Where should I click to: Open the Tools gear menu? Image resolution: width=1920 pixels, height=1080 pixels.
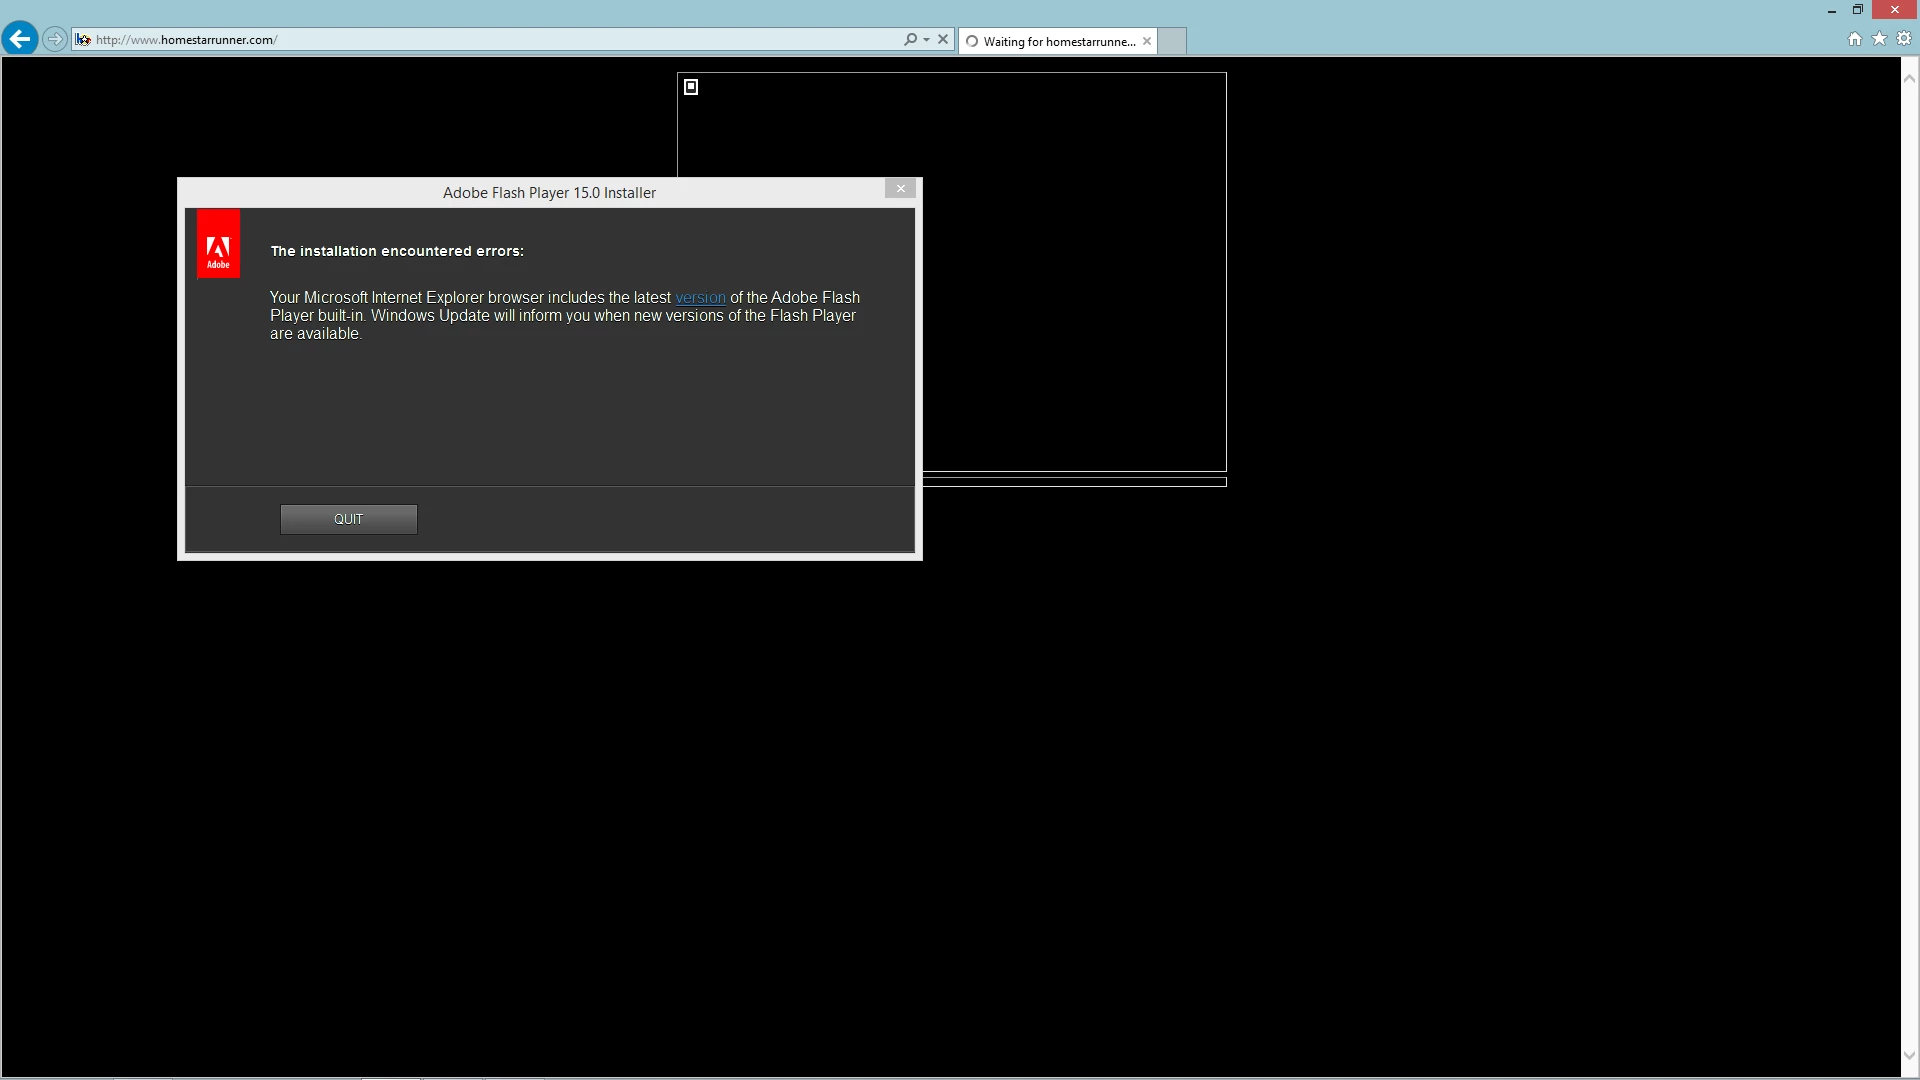[1904, 39]
